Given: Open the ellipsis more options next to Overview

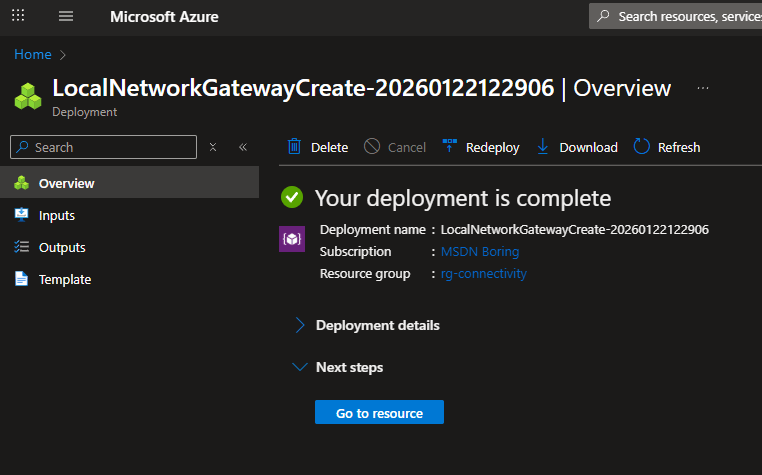Looking at the screenshot, I should (703, 88).
